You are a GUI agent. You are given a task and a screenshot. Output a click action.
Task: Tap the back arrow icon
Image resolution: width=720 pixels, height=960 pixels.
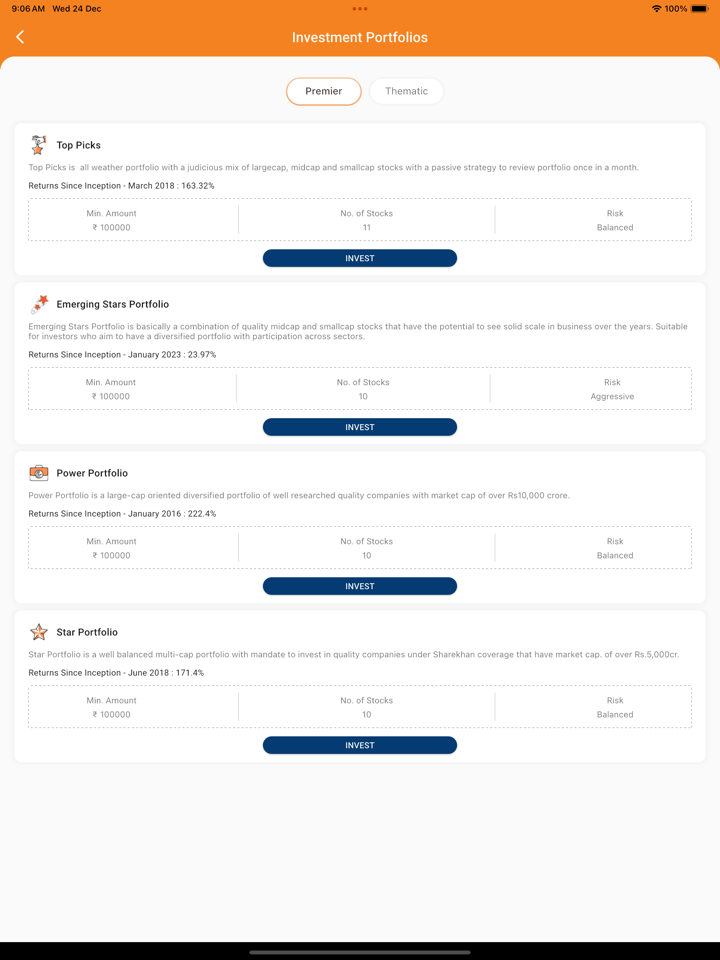point(20,37)
